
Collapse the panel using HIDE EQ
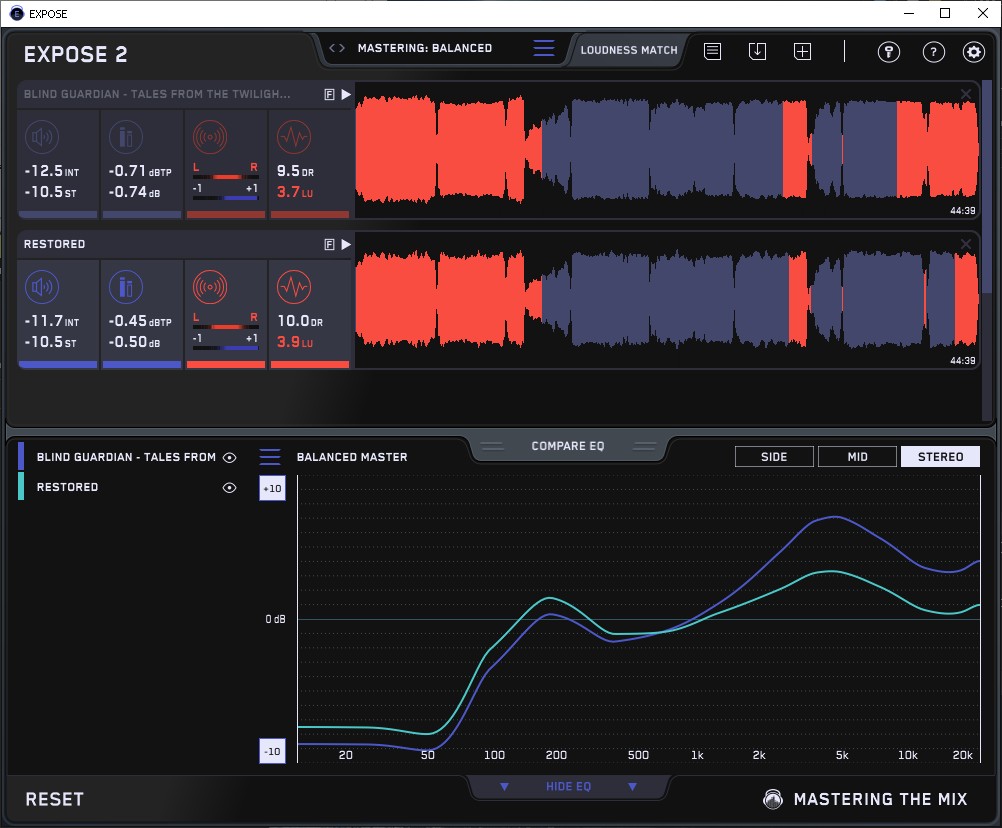click(568, 786)
